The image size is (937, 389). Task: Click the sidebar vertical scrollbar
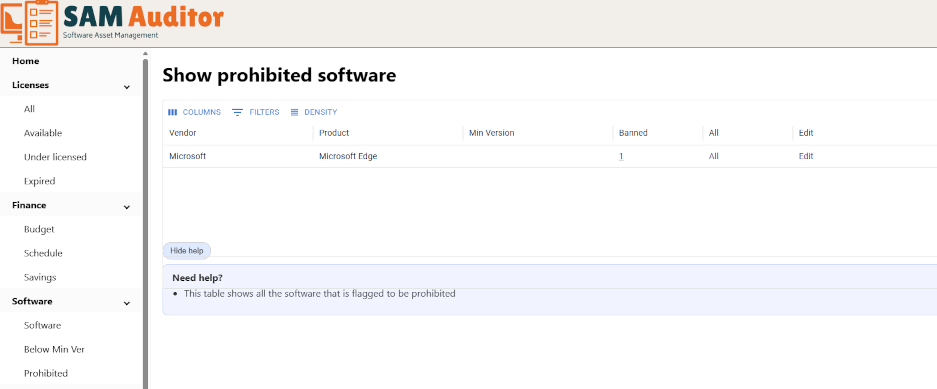[x=145, y=224]
